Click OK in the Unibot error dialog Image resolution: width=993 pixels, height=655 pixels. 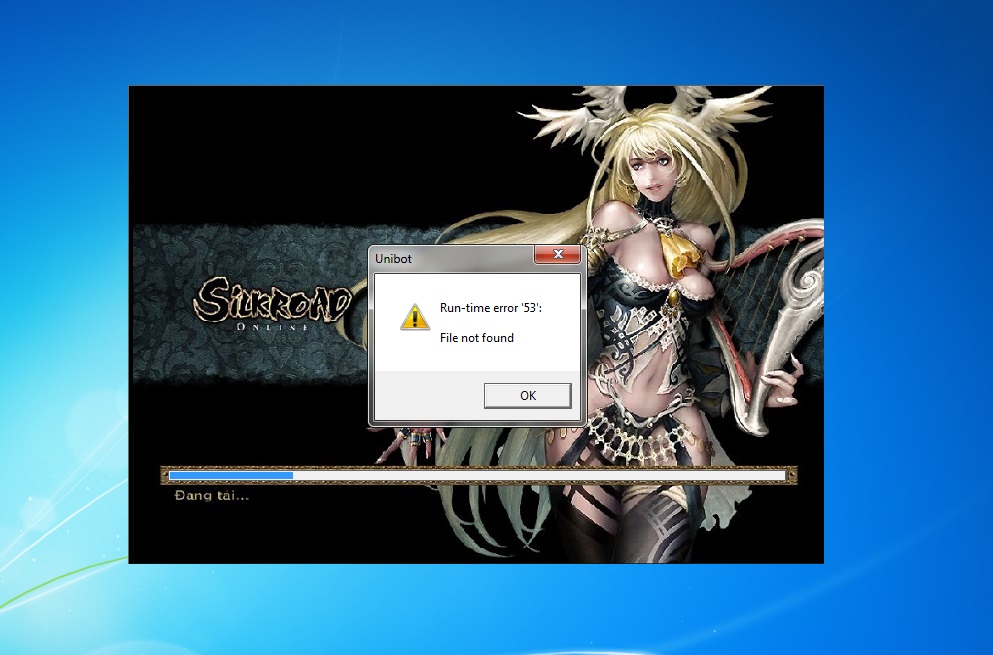click(x=528, y=395)
